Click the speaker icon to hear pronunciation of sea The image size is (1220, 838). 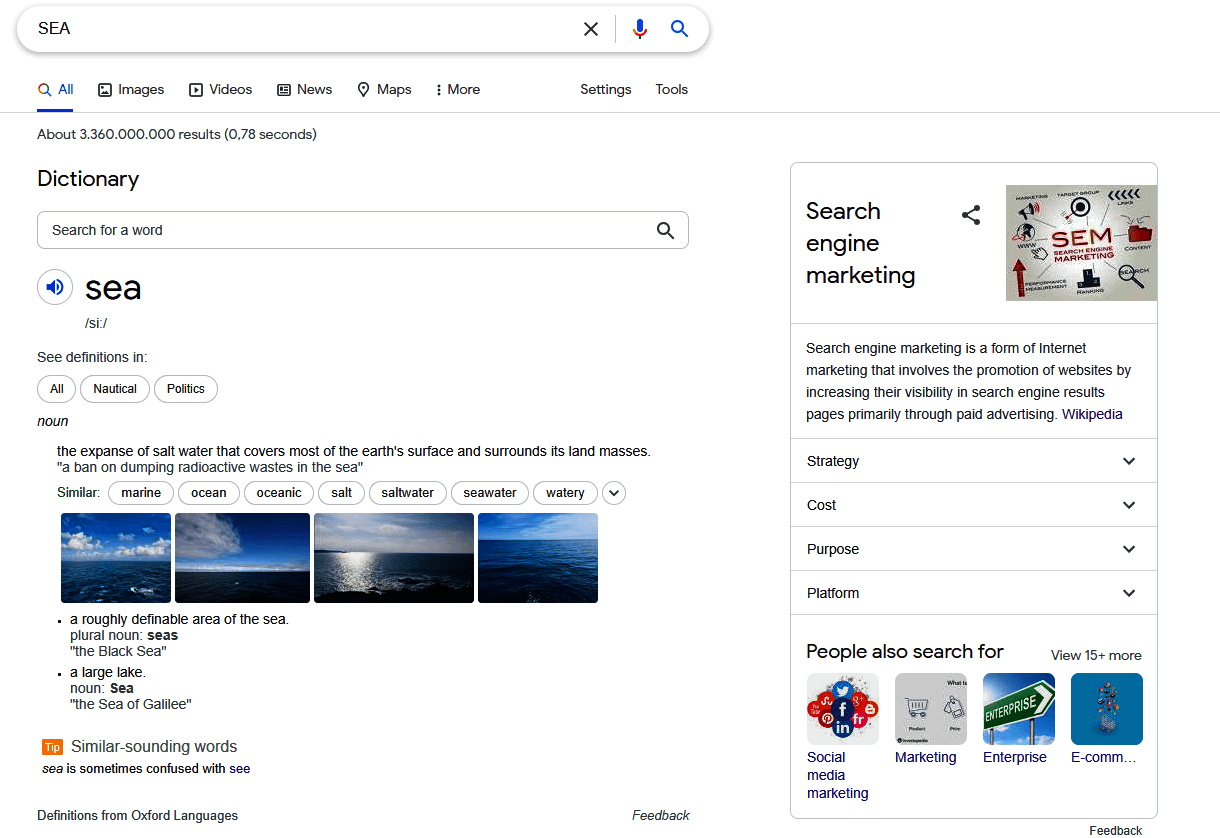click(55, 287)
